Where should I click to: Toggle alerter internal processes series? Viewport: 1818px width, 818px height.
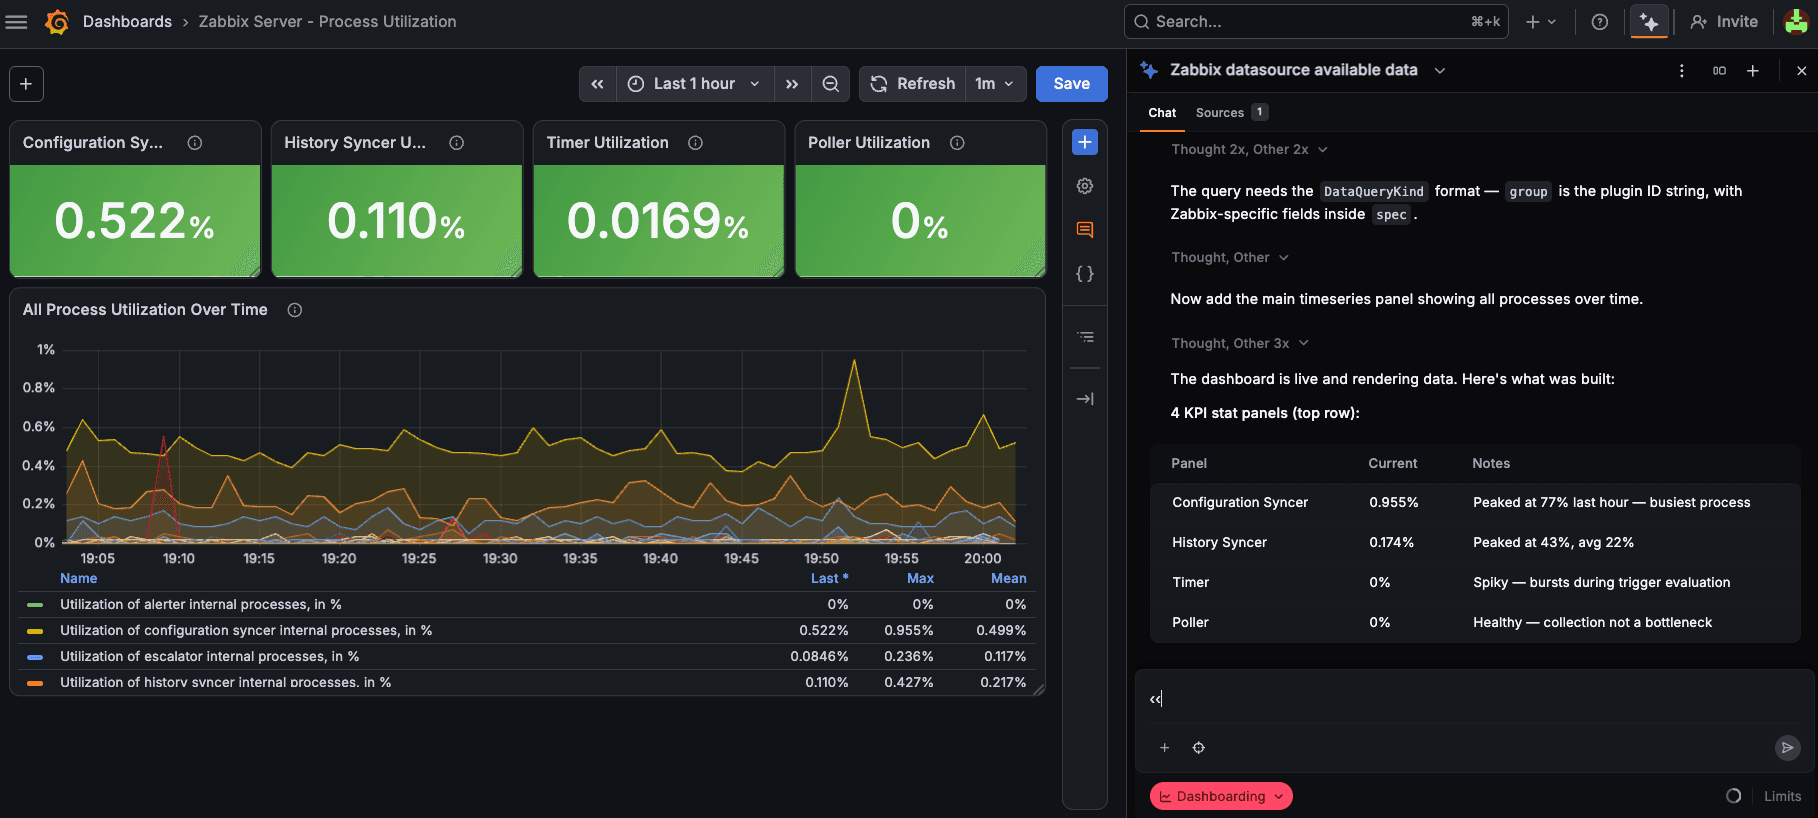coord(201,605)
